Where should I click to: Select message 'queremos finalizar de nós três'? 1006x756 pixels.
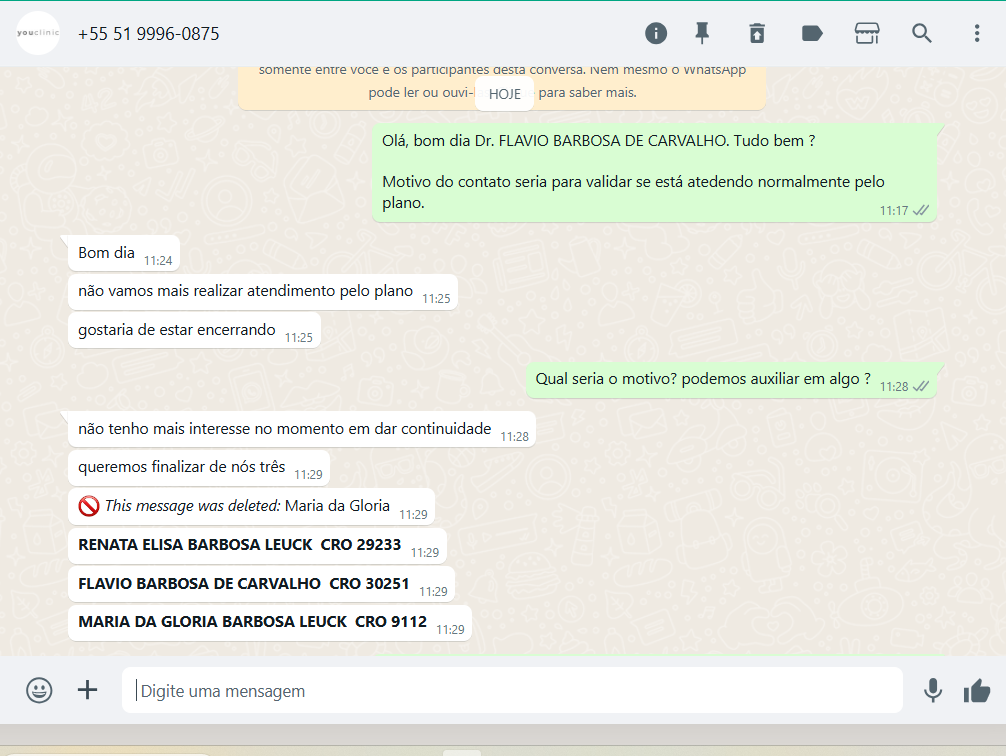coord(199,468)
